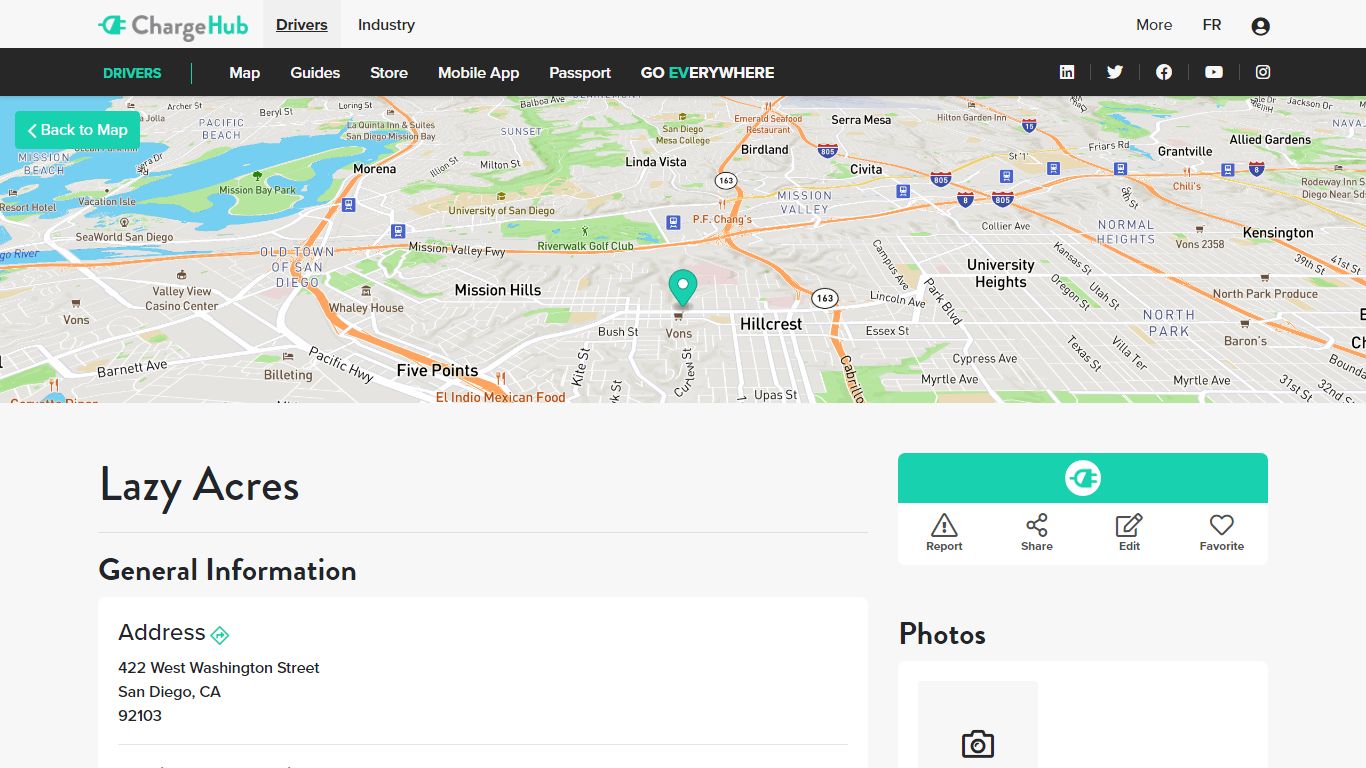Visit ChargeHub LinkedIn page
1366x768 pixels.
click(1067, 72)
